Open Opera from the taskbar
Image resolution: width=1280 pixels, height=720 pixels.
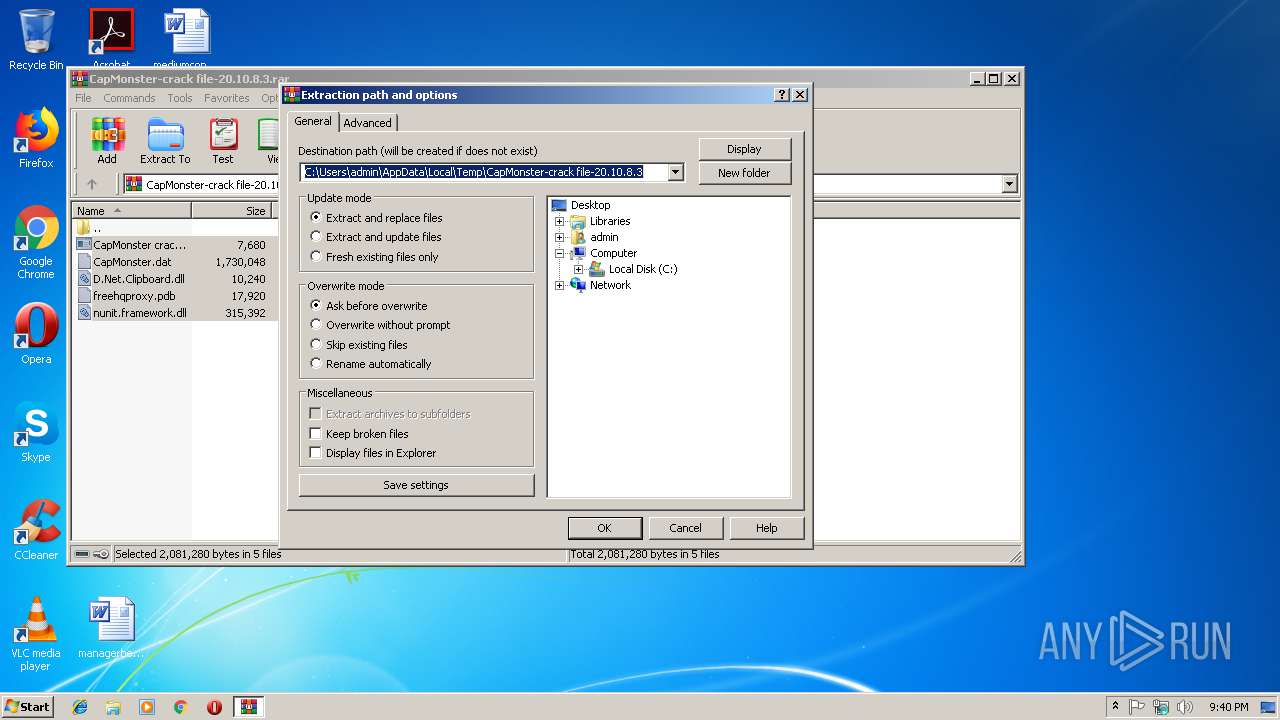click(x=214, y=707)
